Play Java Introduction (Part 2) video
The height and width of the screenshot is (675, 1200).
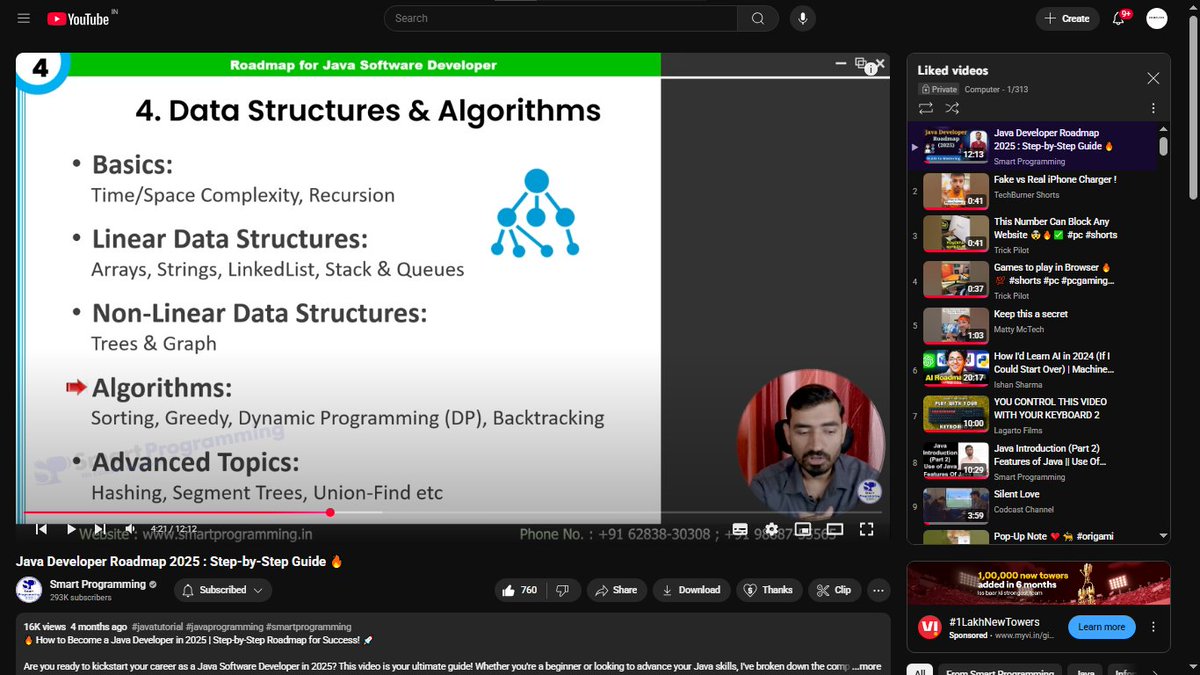1031,461
